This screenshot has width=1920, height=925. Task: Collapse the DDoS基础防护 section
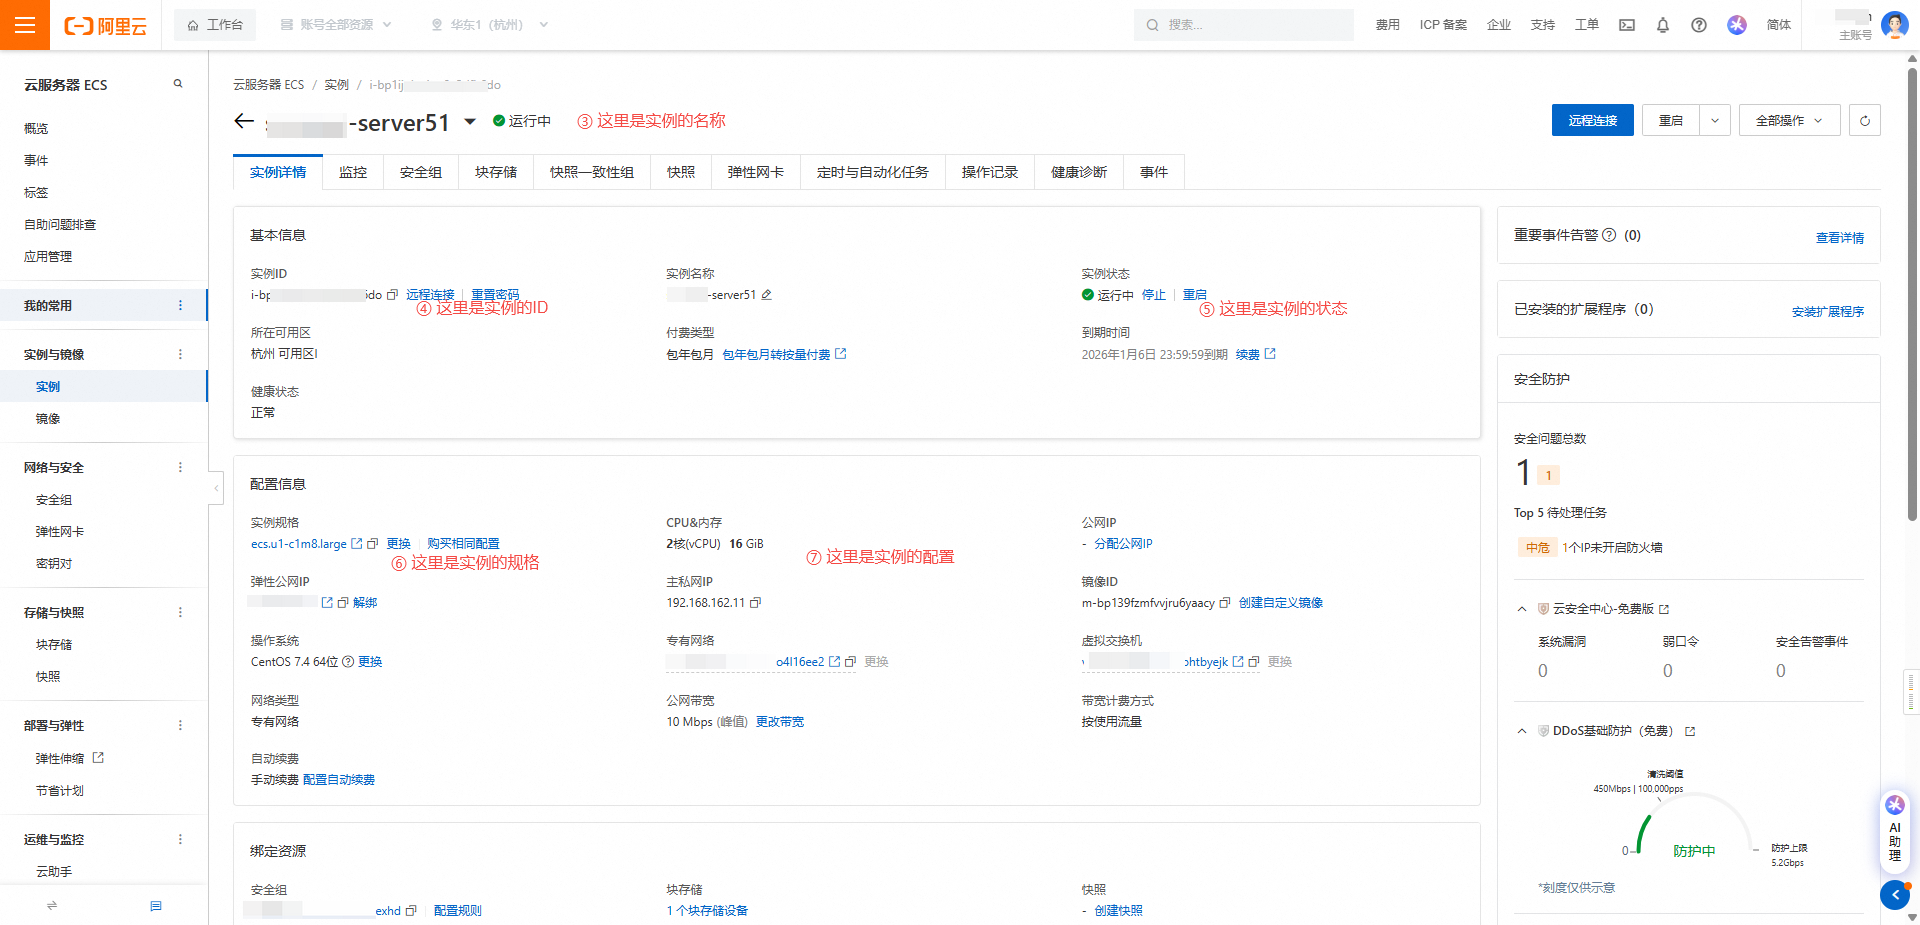click(1522, 732)
